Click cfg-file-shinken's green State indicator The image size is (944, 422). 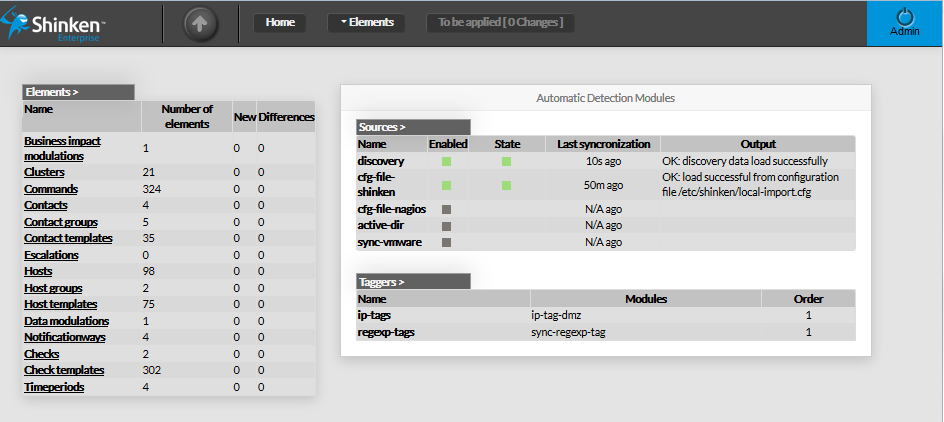coord(507,185)
